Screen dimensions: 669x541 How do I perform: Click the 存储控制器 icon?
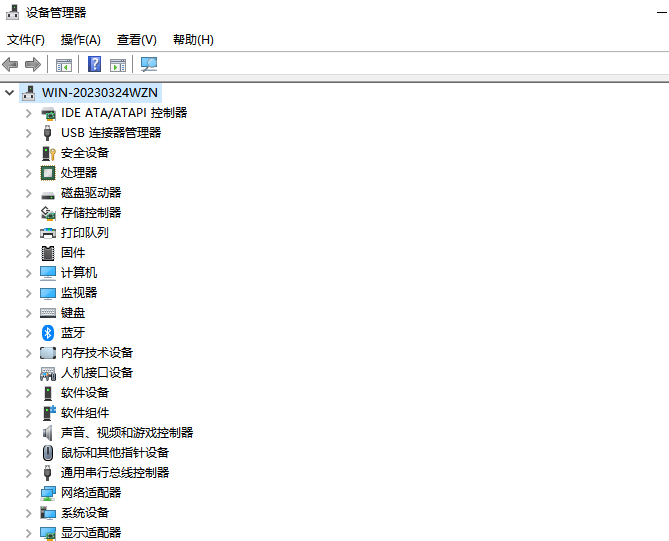(x=48, y=213)
